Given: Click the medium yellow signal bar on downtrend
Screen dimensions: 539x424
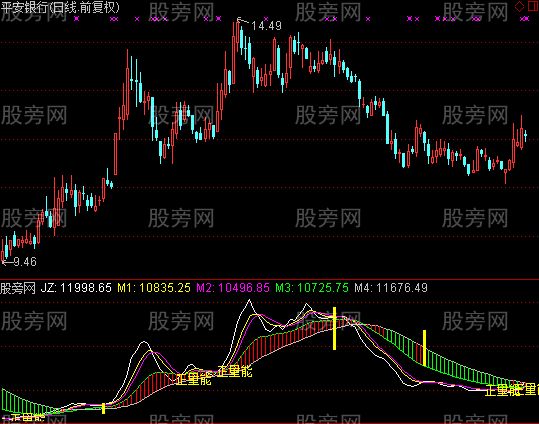Looking at the screenshot, I should coord(425,348).
